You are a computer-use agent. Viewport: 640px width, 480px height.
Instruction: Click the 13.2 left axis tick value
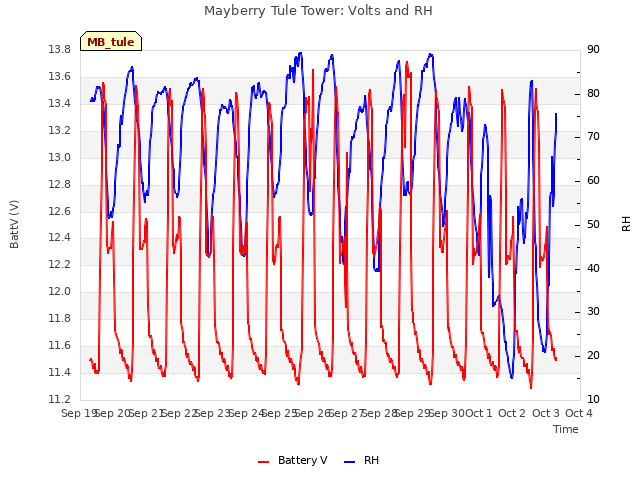60,131
